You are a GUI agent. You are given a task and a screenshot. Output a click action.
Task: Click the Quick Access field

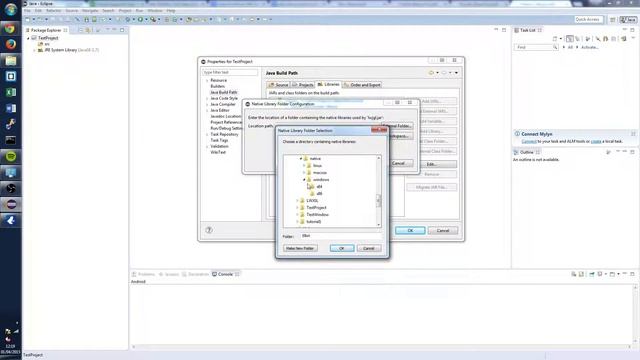point(588,20)
